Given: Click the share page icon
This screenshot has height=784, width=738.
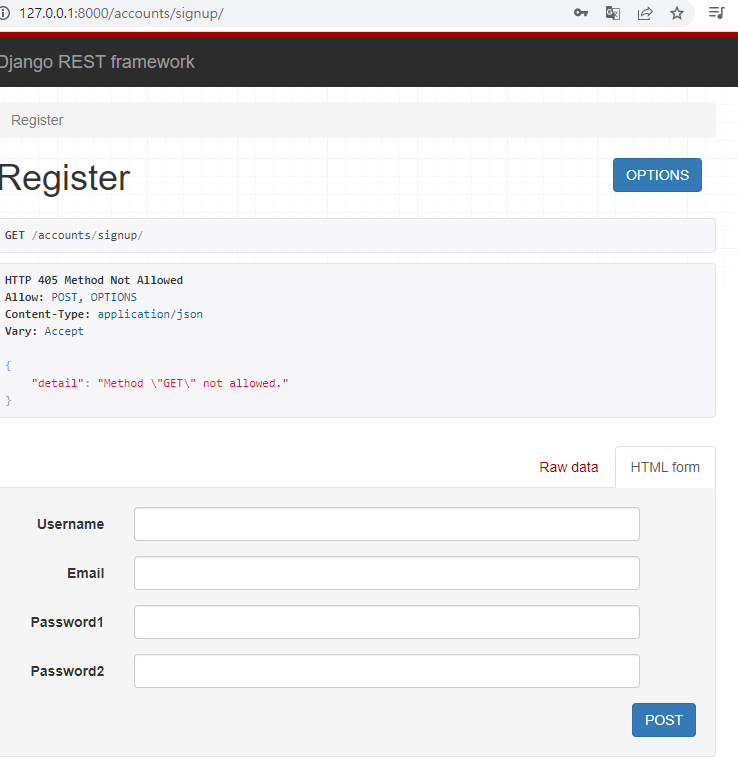Looking at the screenshot, I should click(645, 13).
